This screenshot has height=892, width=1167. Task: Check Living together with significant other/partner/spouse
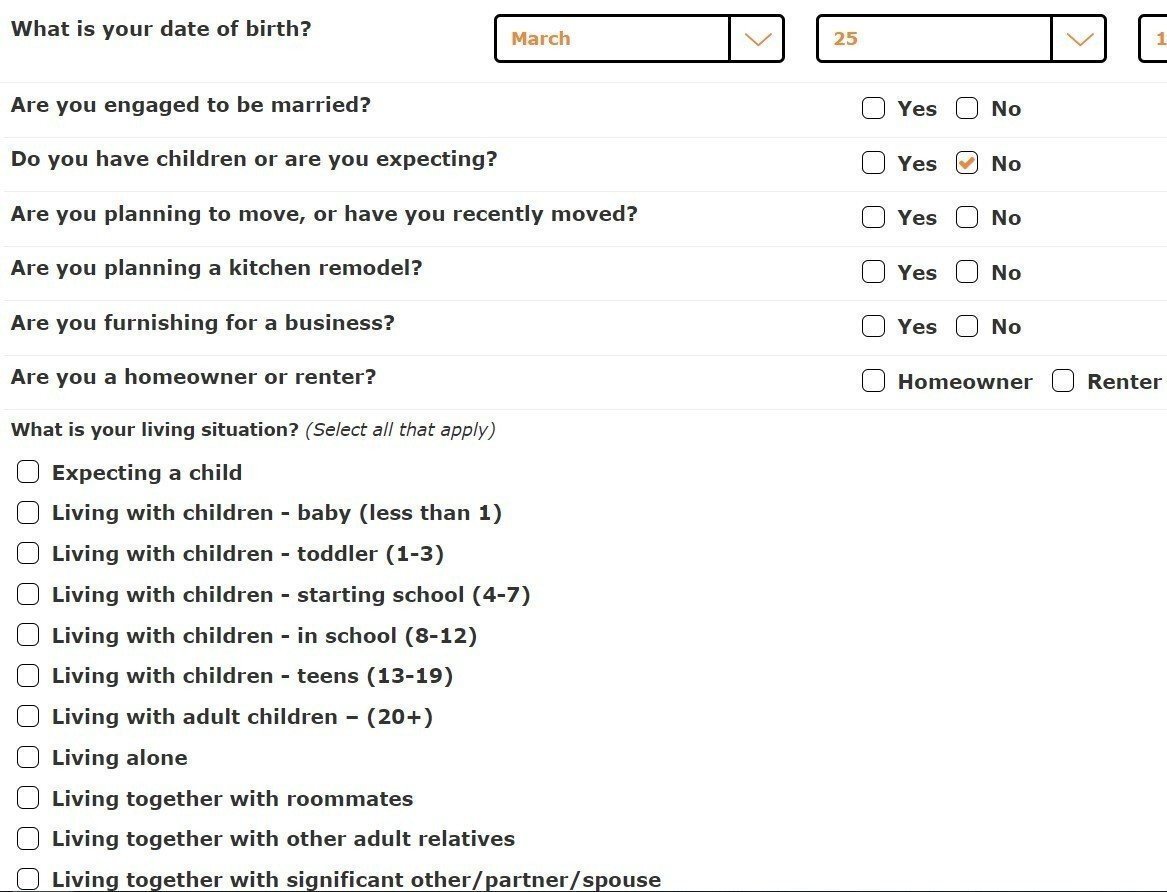(x=27, y=879)
